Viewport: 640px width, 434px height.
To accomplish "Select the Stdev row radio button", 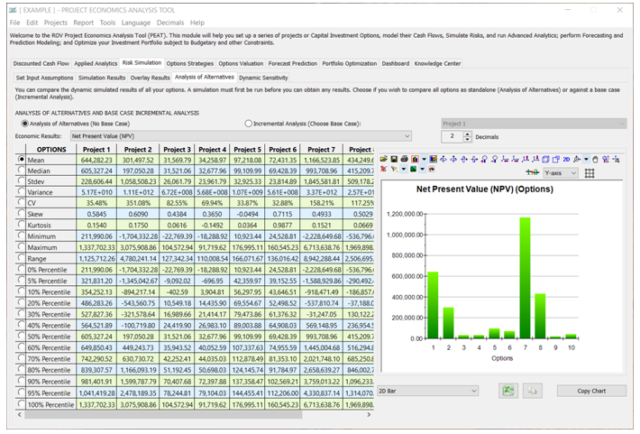I will click(21, 180).
